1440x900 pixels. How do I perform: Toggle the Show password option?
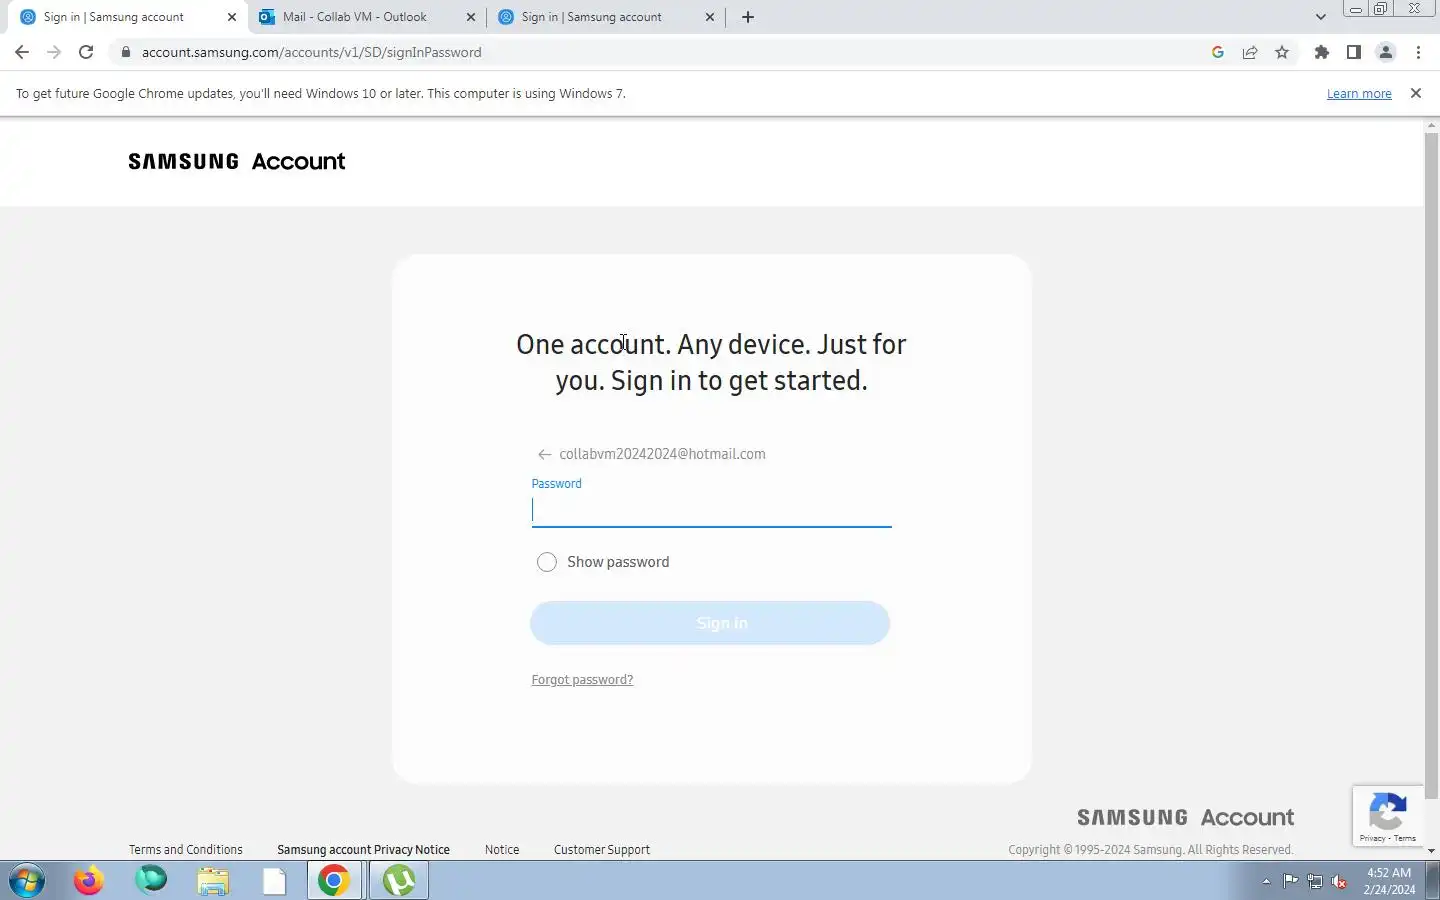coord(546,562)
